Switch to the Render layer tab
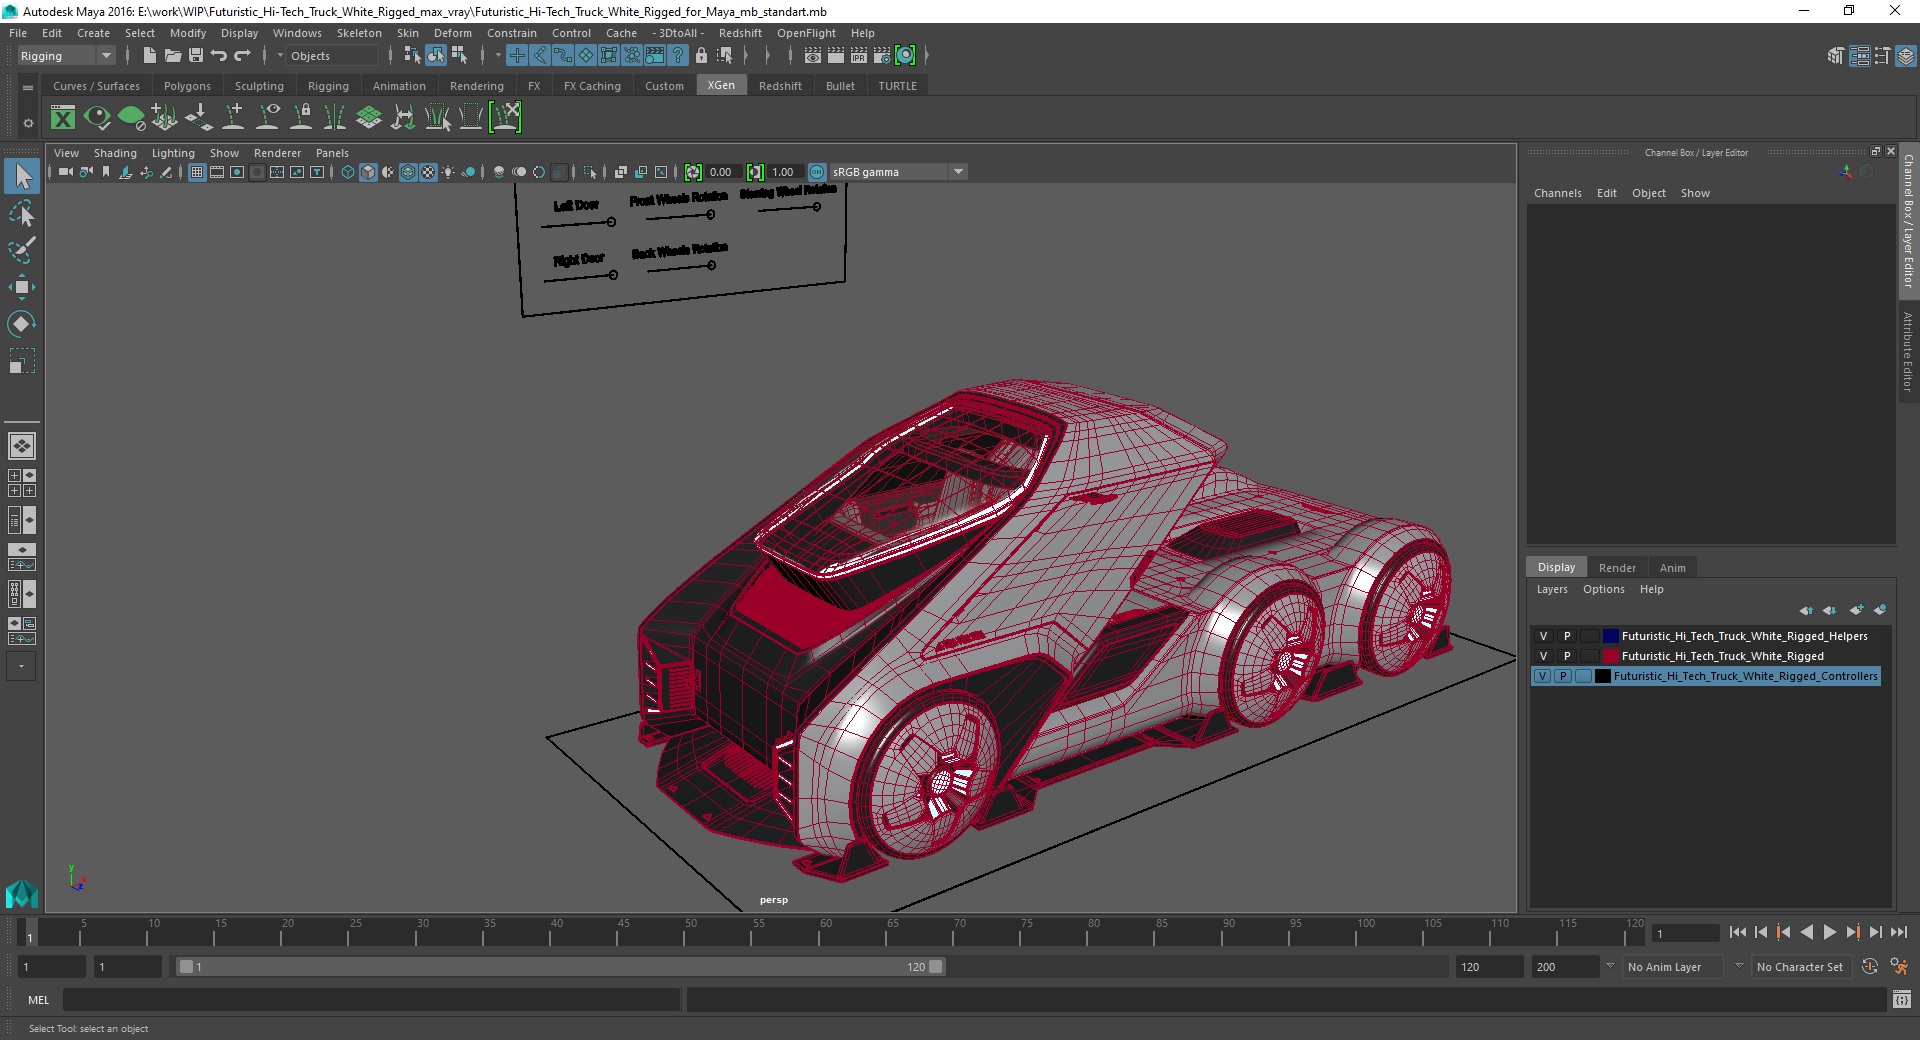Viewport: 1920px width, 1040px height. (x=1617, y=568)
